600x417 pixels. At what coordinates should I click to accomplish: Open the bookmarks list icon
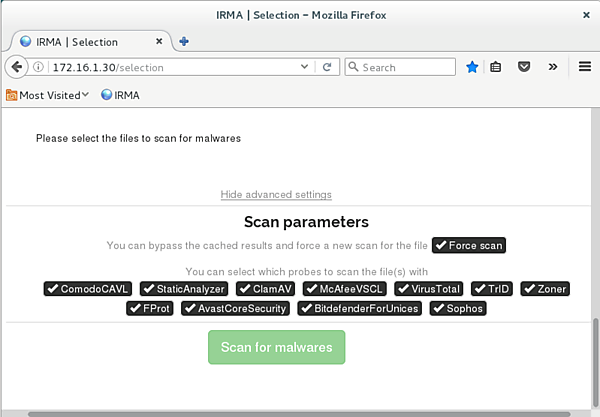tap(496, 67)
